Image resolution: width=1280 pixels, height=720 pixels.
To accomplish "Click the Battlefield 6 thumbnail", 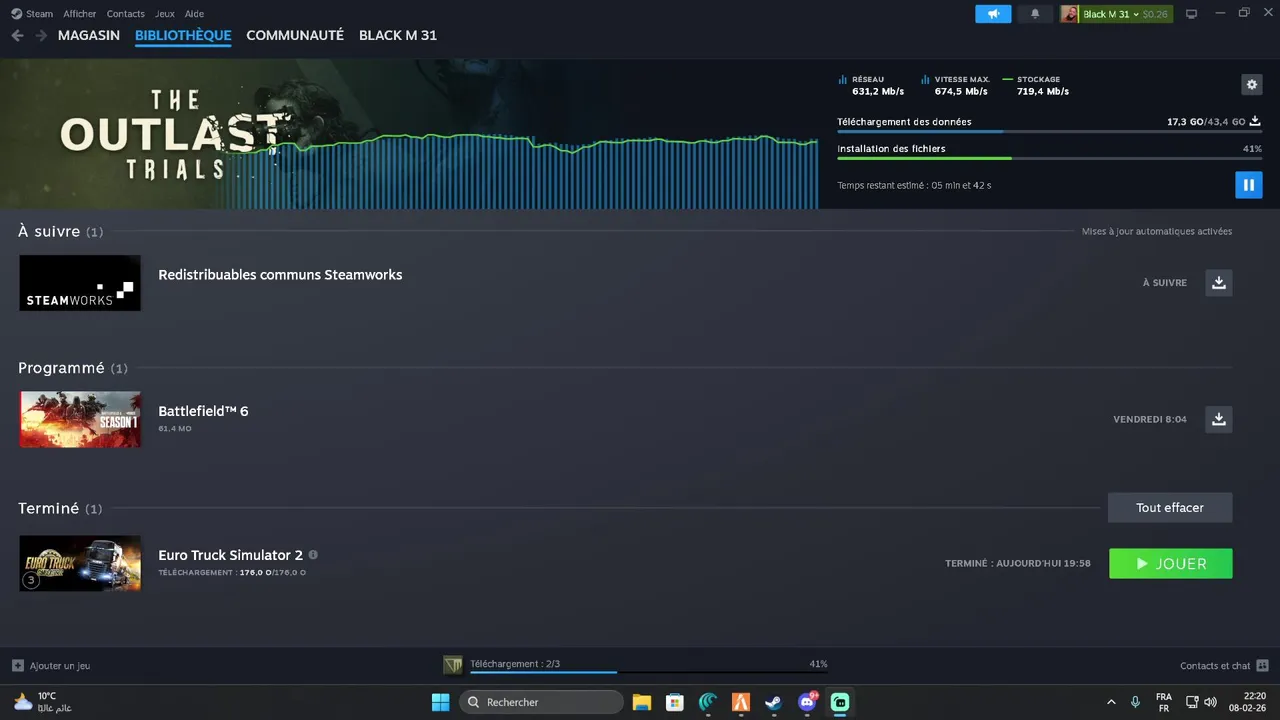I will tap(80, 419).
